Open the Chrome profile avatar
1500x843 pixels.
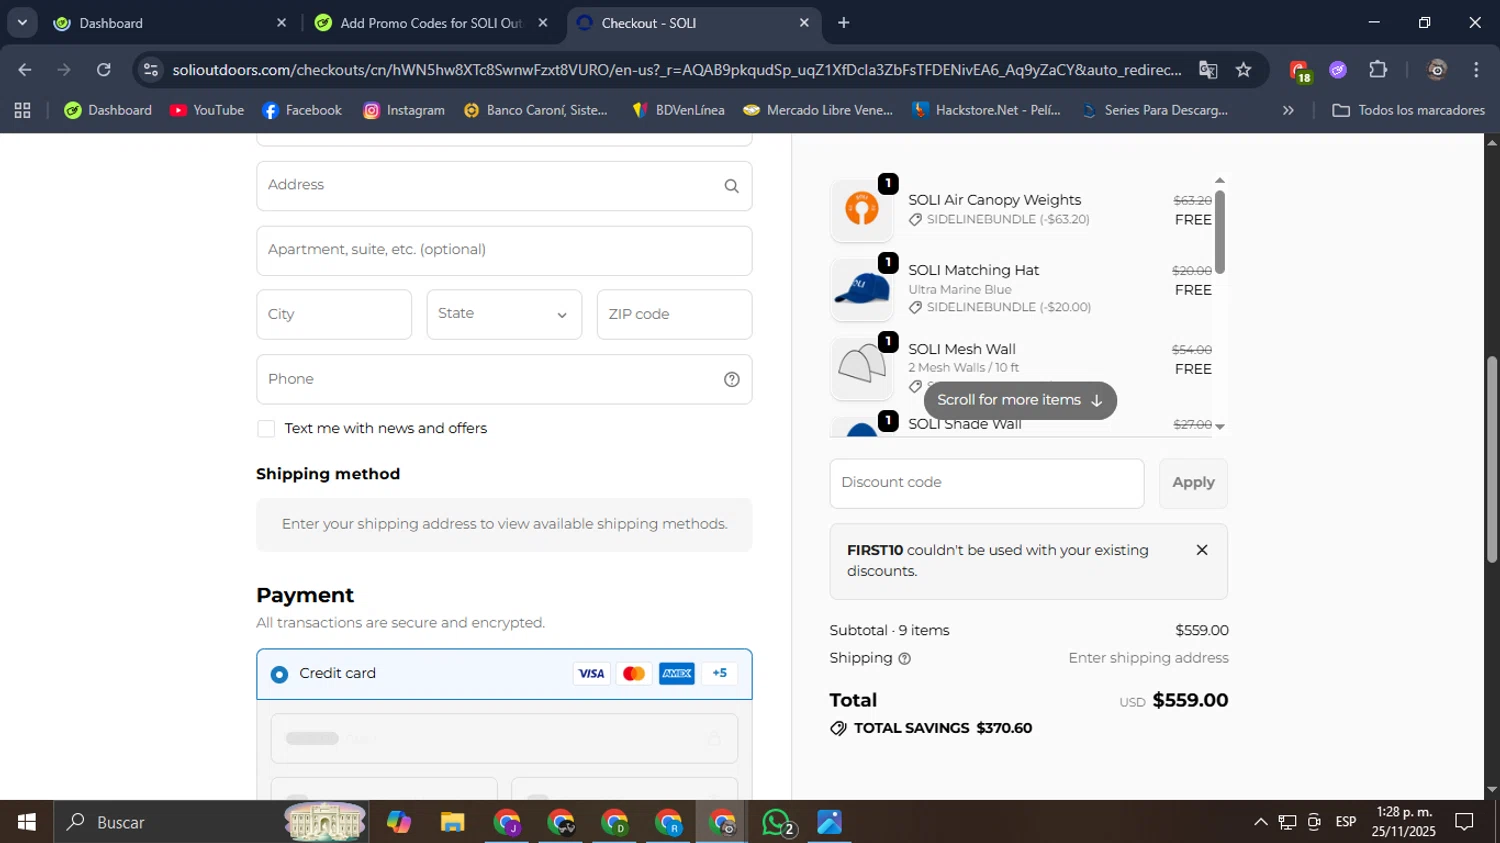click(x=1437, y=70)
